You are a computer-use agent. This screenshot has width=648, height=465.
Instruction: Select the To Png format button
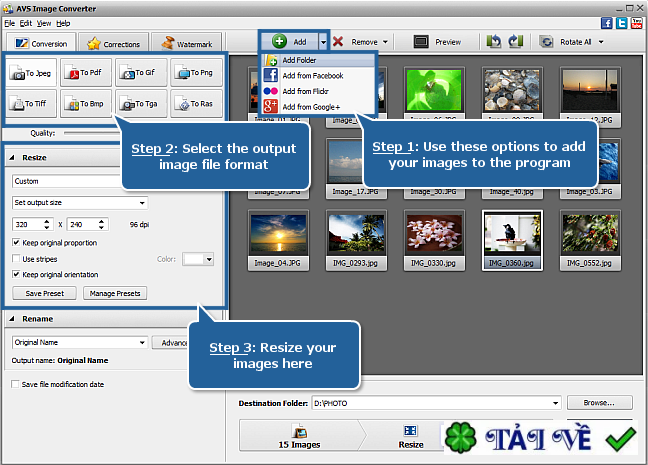pyautogui.click(x=197, y=73)
